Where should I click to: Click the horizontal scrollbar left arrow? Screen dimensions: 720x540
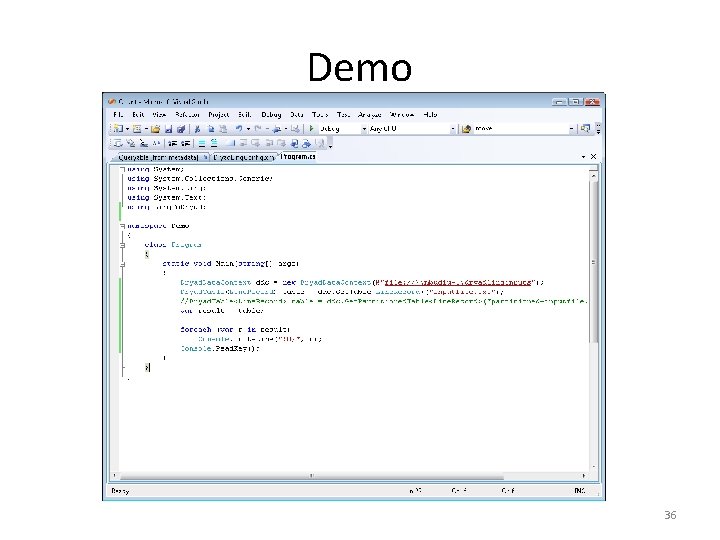(115, 476)
